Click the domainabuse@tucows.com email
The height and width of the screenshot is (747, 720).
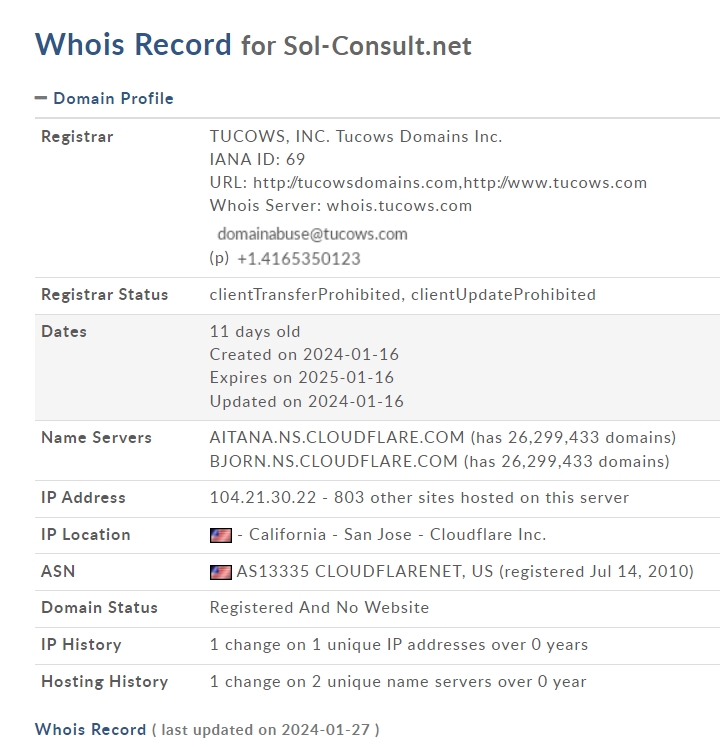(313, 234)
